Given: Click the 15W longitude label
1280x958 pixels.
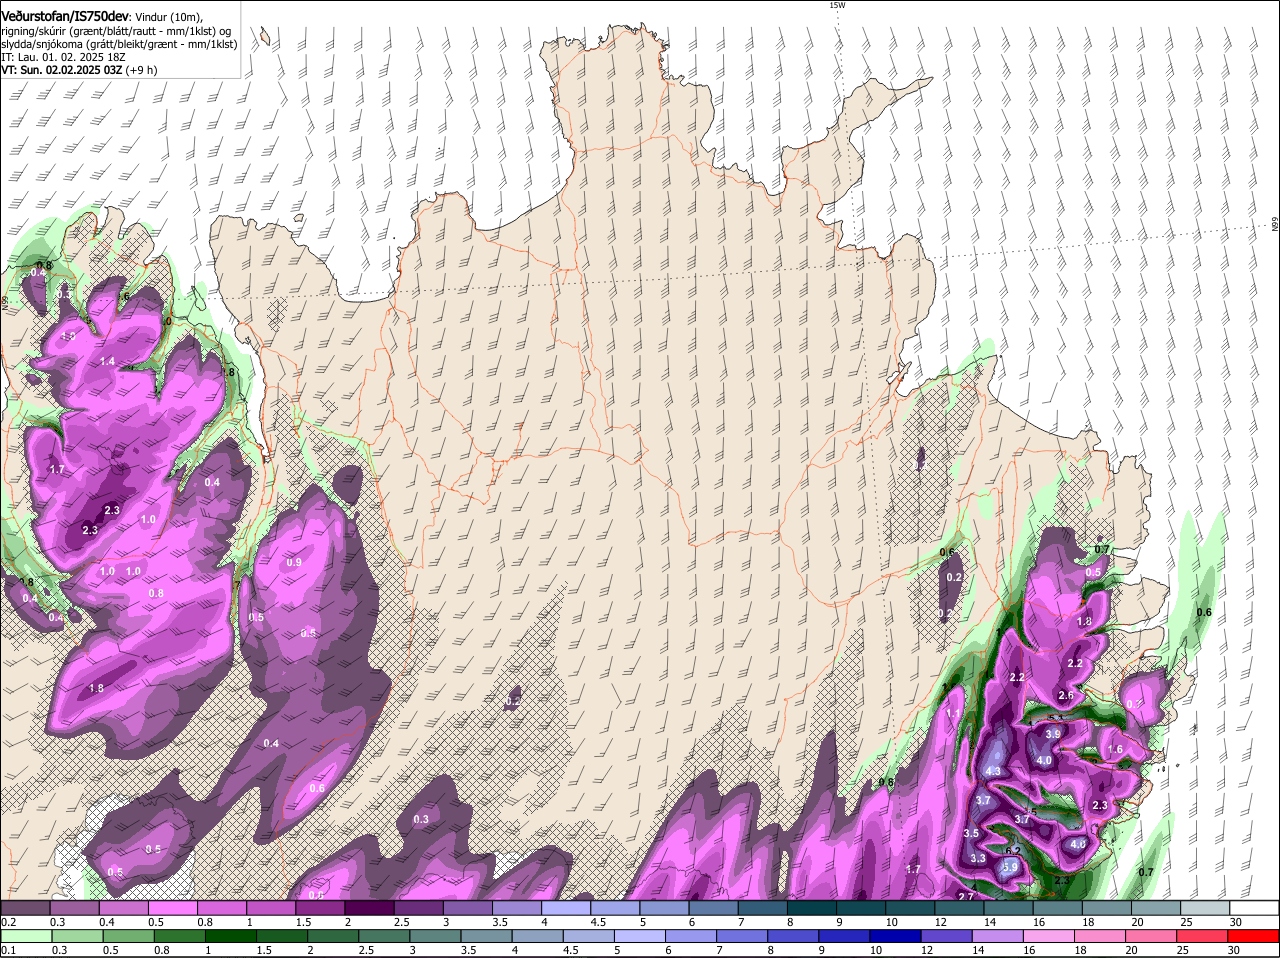Looking at the screenshot, I should coord(837,5).
